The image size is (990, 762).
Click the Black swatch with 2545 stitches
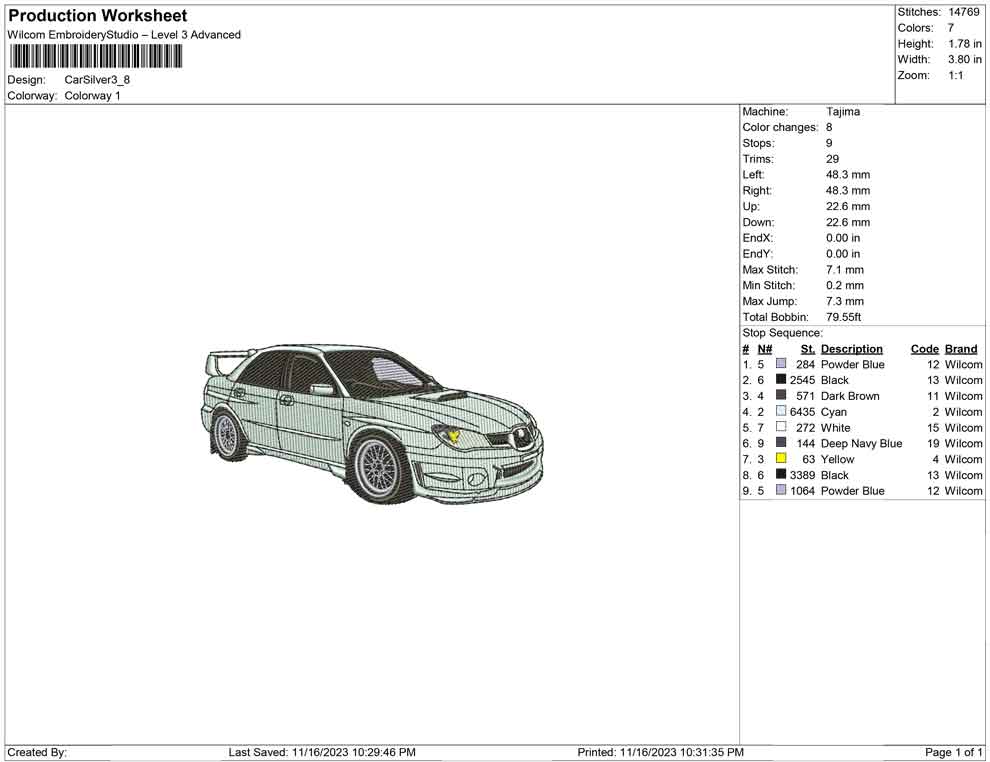click(x=781, y=380)
